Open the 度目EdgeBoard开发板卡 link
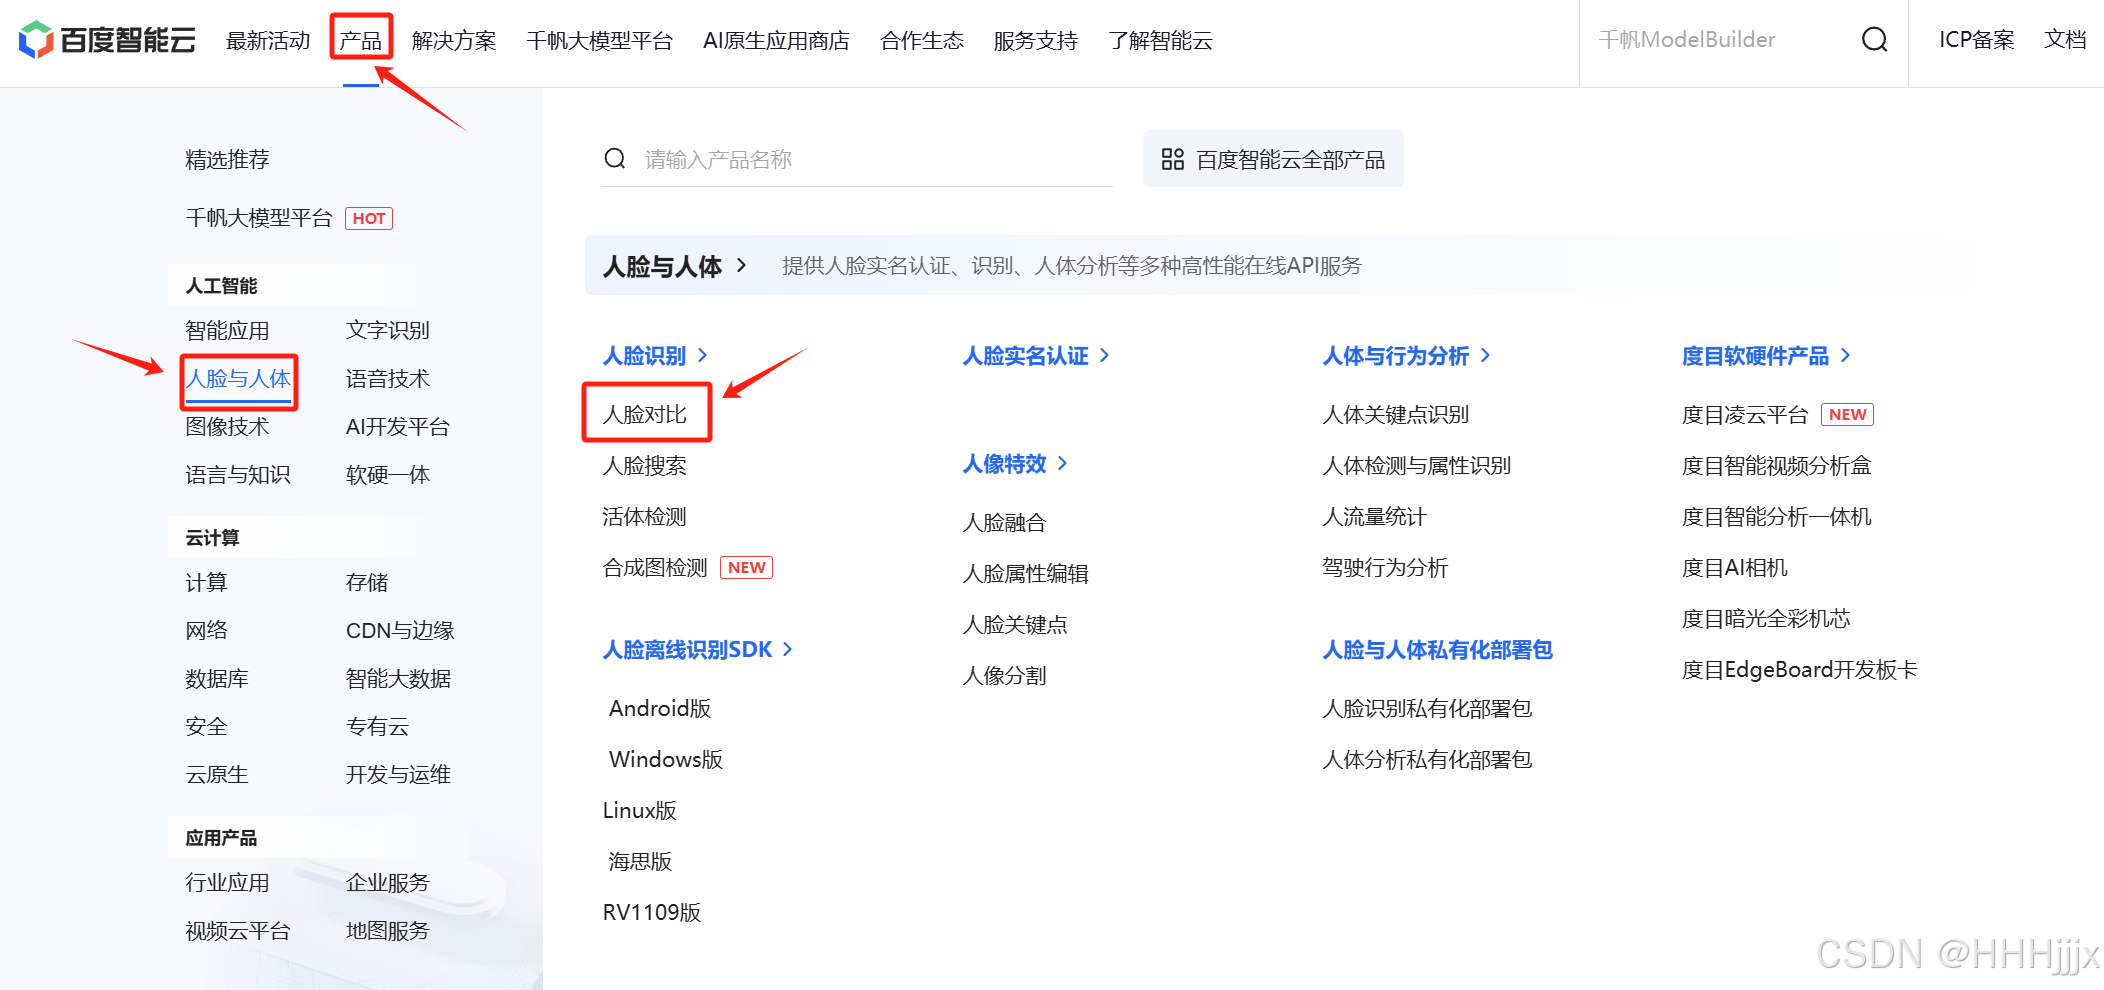Viewport: 2104px width, 990px height. point(1799,670)
